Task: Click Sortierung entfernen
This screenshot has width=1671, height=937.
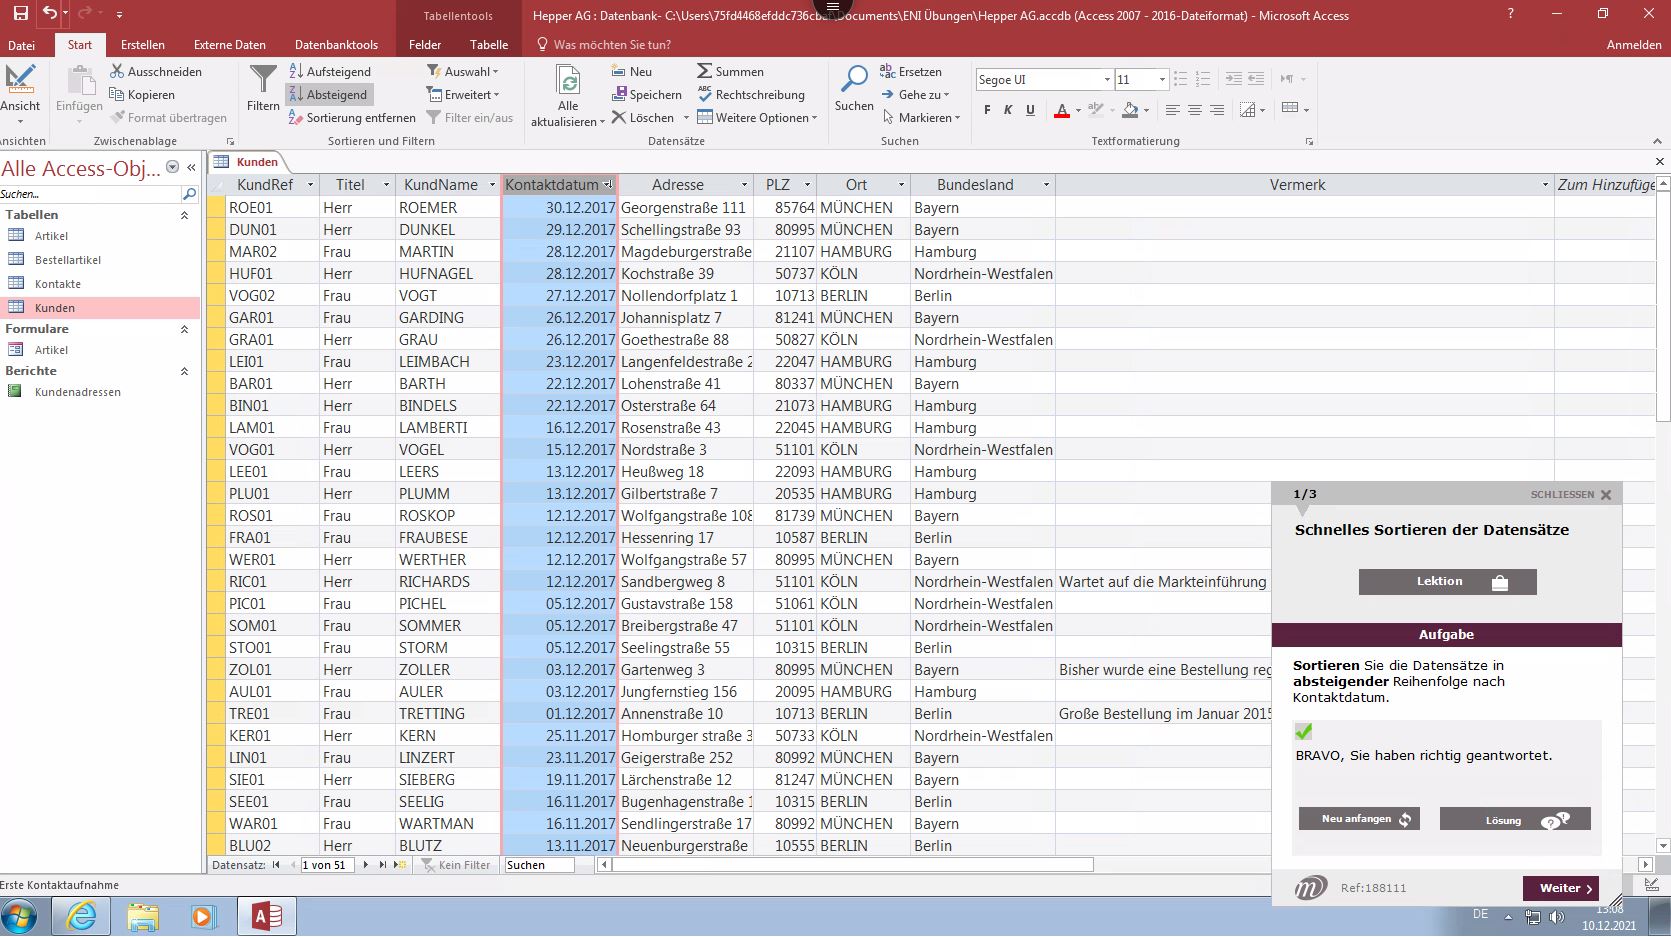Action: (x=351, y=118)
